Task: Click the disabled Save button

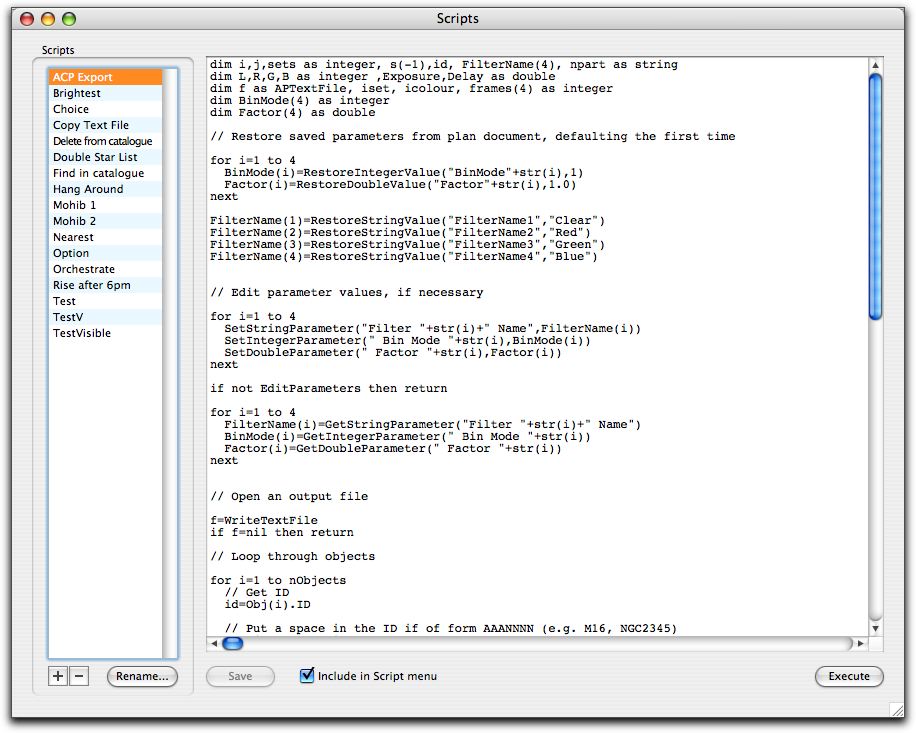Action: [x=240, y=676]
